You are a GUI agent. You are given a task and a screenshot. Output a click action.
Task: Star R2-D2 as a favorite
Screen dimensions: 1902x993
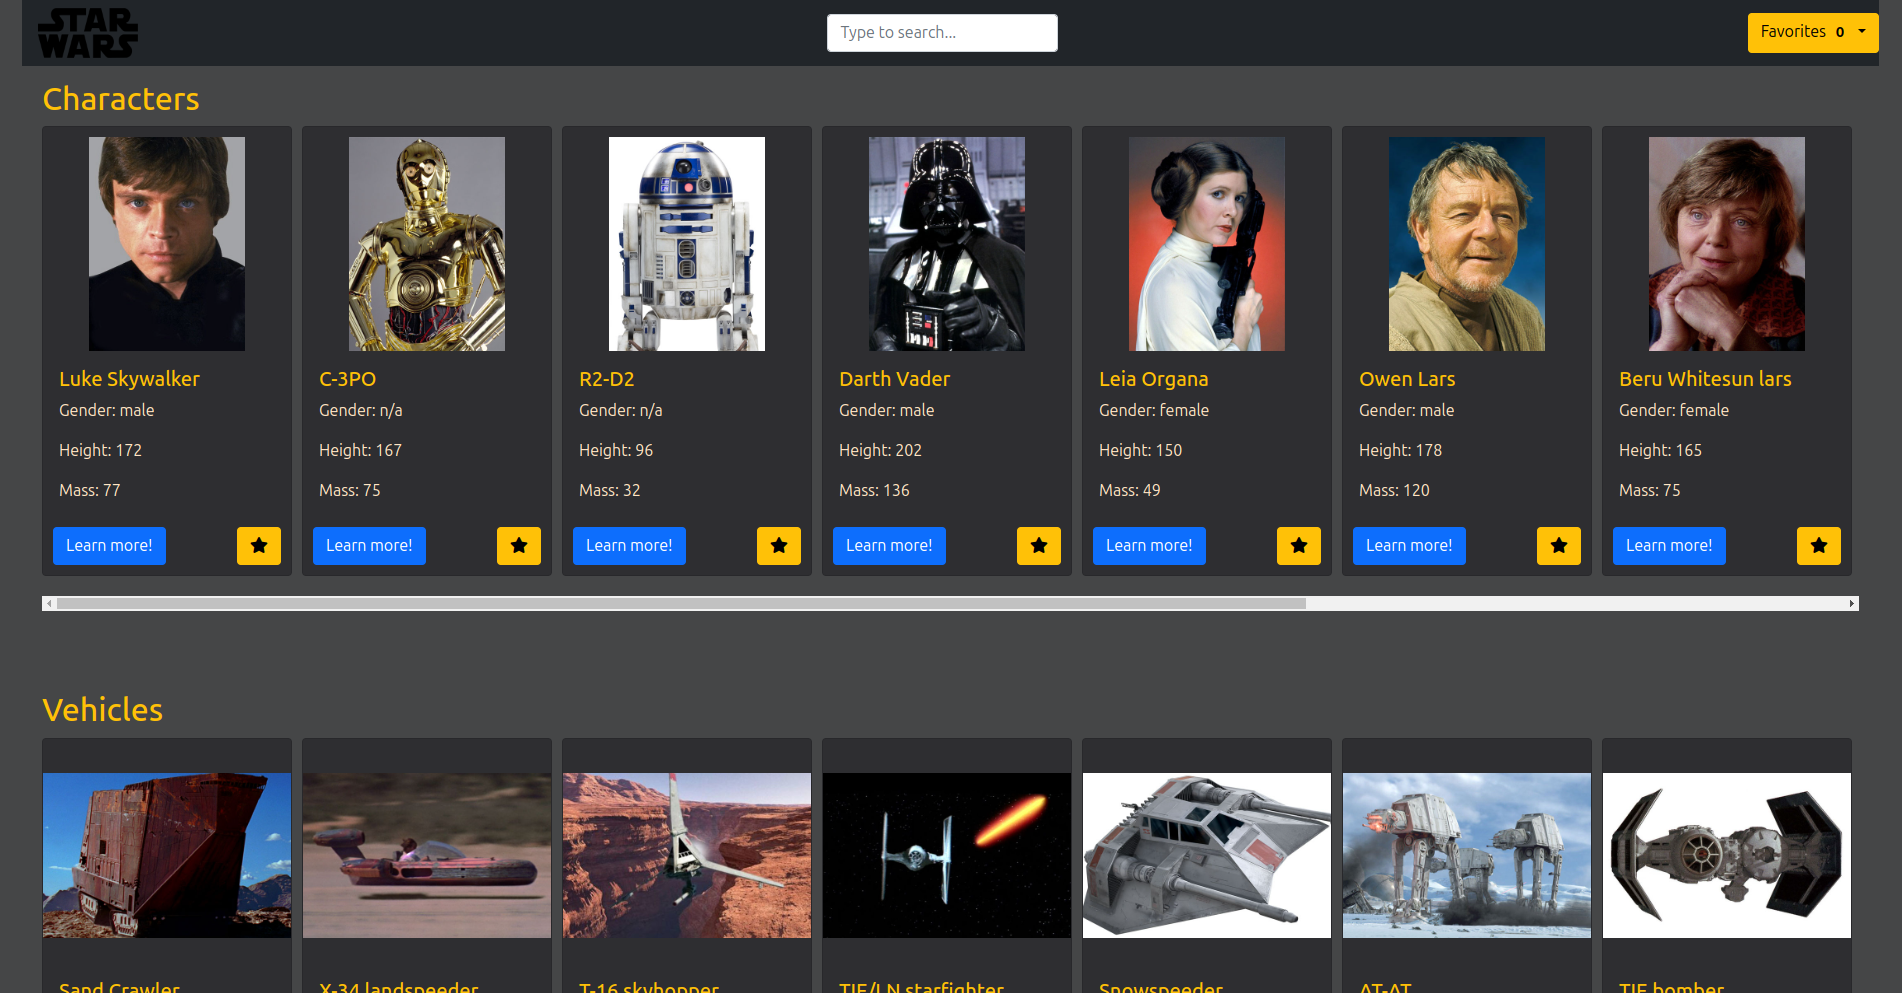779,546
